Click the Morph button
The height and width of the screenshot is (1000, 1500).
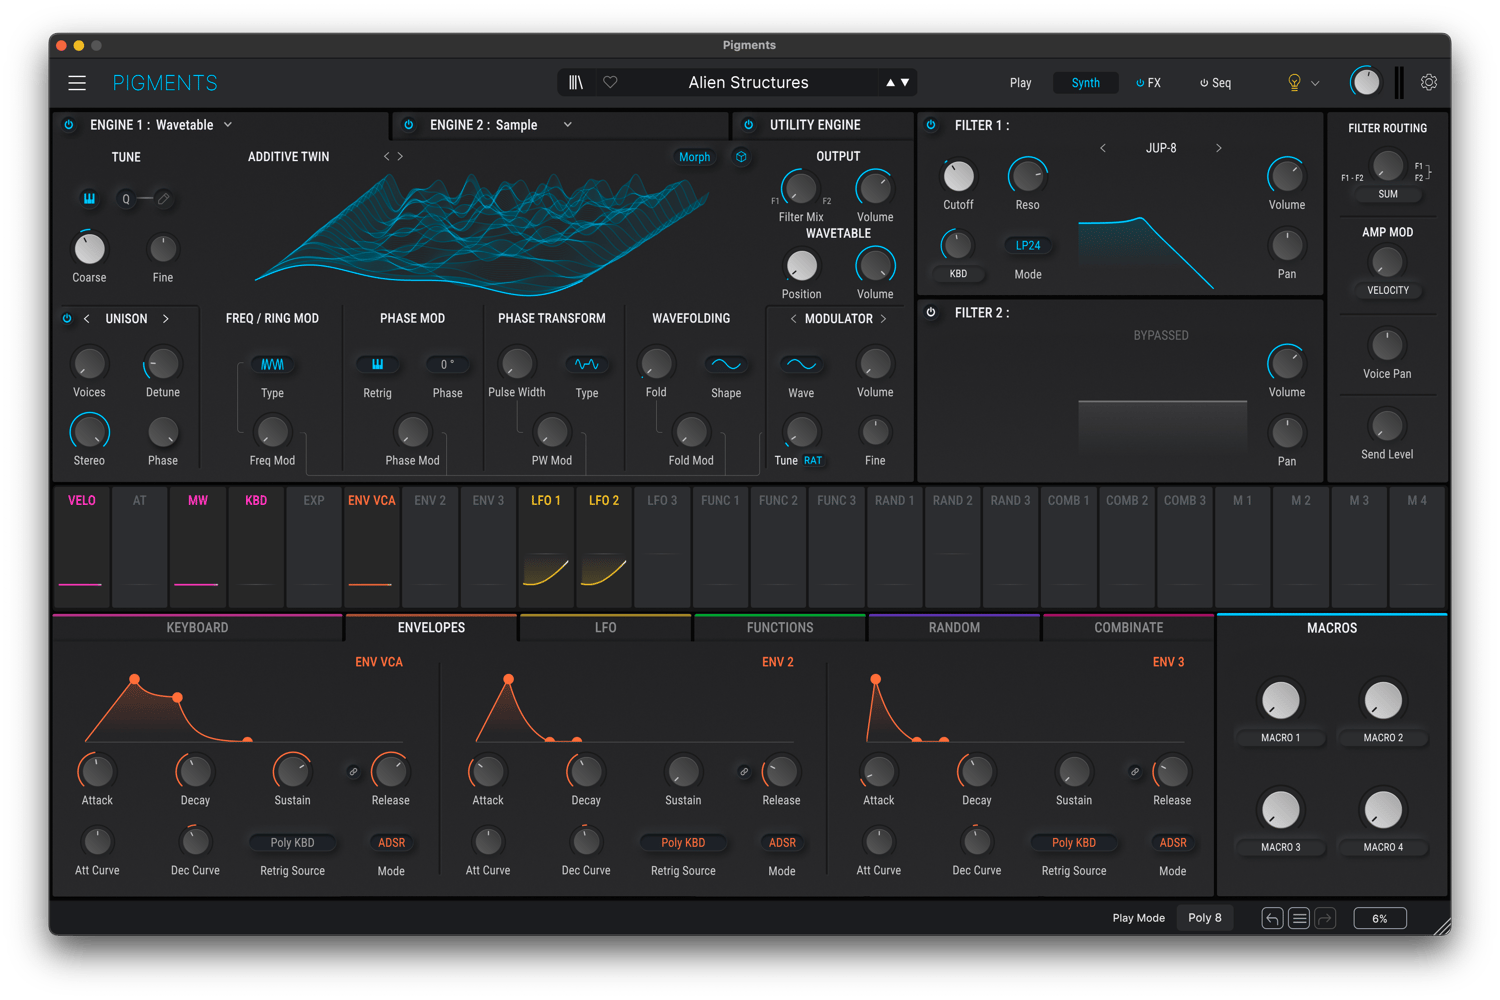pyautogui.click(x=694, y=157)
